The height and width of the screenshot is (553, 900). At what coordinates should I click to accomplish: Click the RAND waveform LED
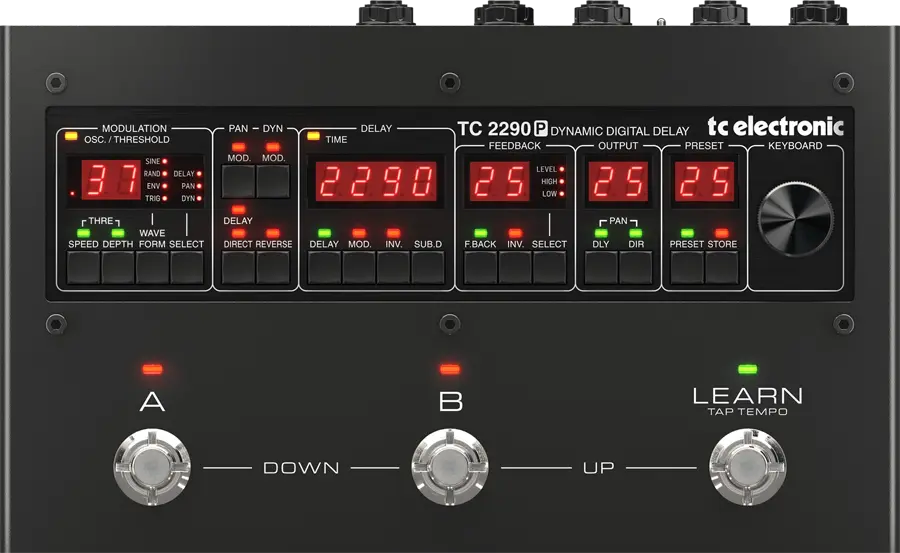pyautogui.click(x=165, y=173)
